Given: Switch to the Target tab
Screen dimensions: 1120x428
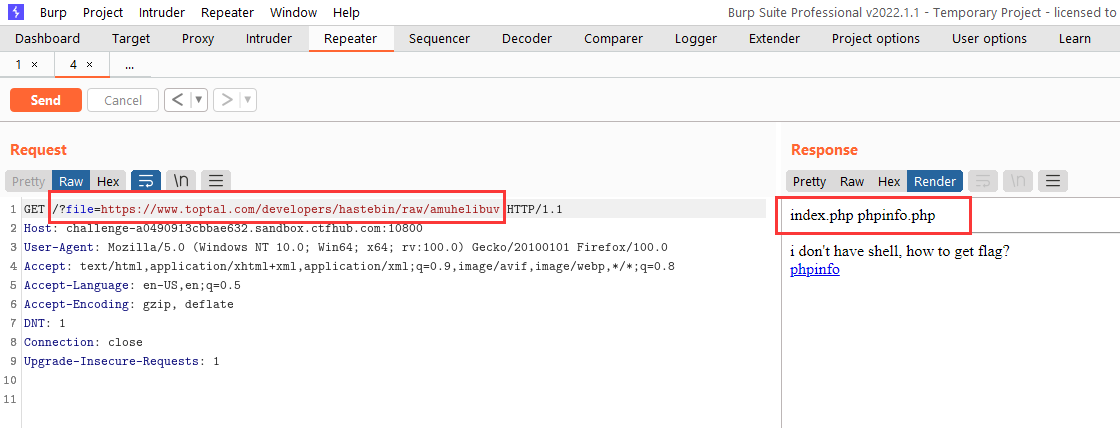Looking at the screenshot, I should pos(131,39).
